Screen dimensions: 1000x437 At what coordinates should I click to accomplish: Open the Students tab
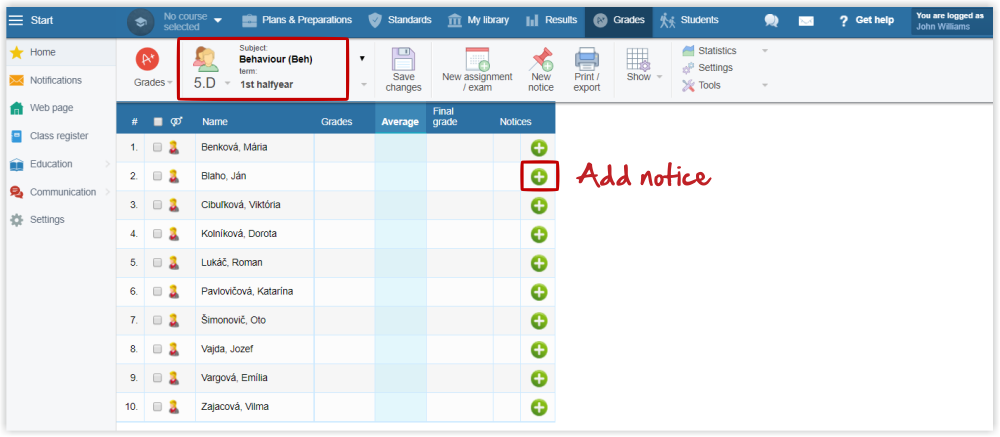click(689, 20)
